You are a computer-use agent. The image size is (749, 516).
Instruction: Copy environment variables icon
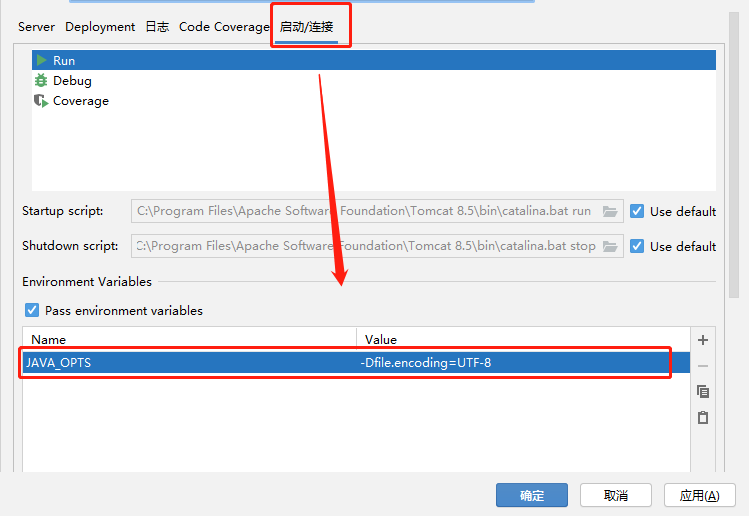pos(703,392)
